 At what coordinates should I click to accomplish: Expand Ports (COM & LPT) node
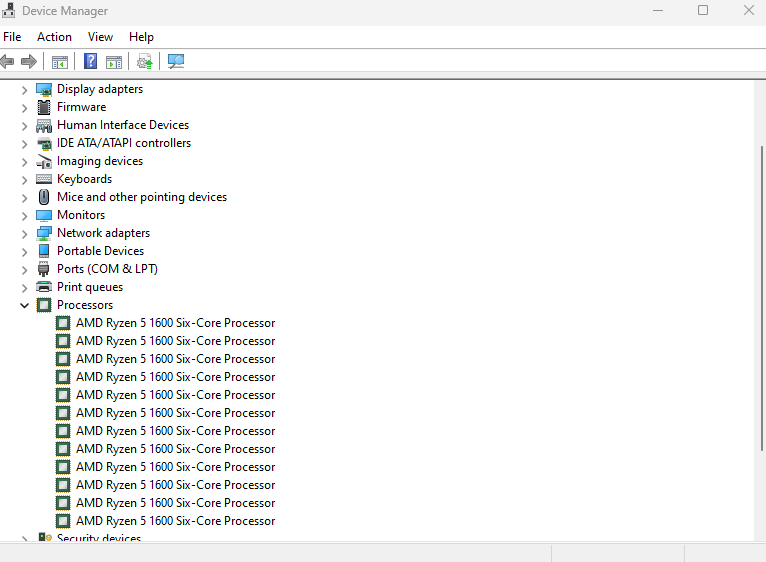tap(25, 269)
